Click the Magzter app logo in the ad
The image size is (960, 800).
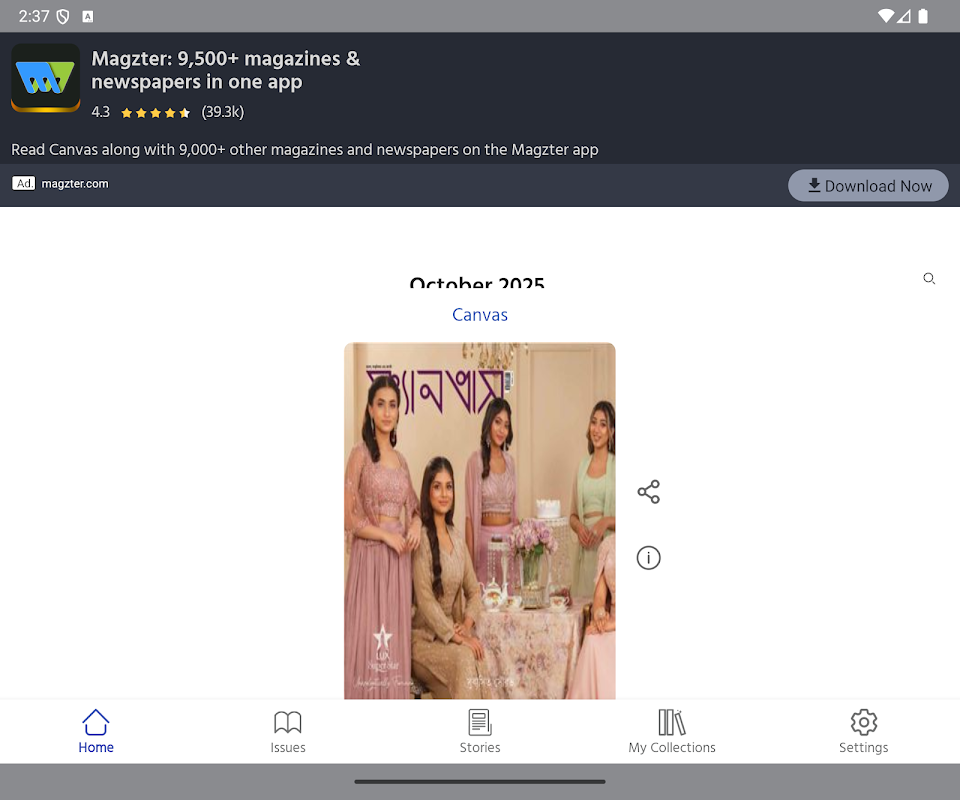tap(45, 78)
